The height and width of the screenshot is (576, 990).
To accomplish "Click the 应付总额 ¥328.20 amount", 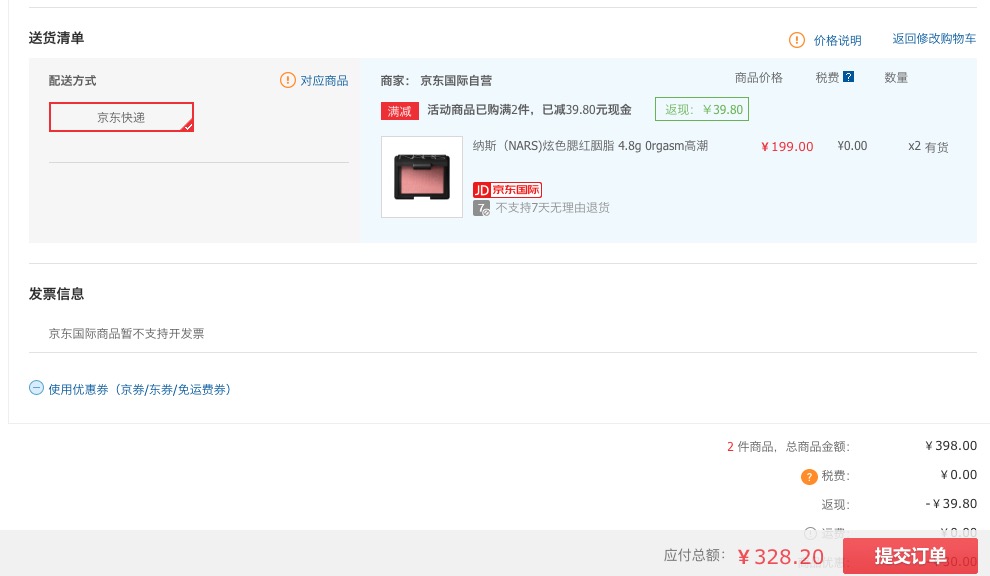I will (780, 556).
